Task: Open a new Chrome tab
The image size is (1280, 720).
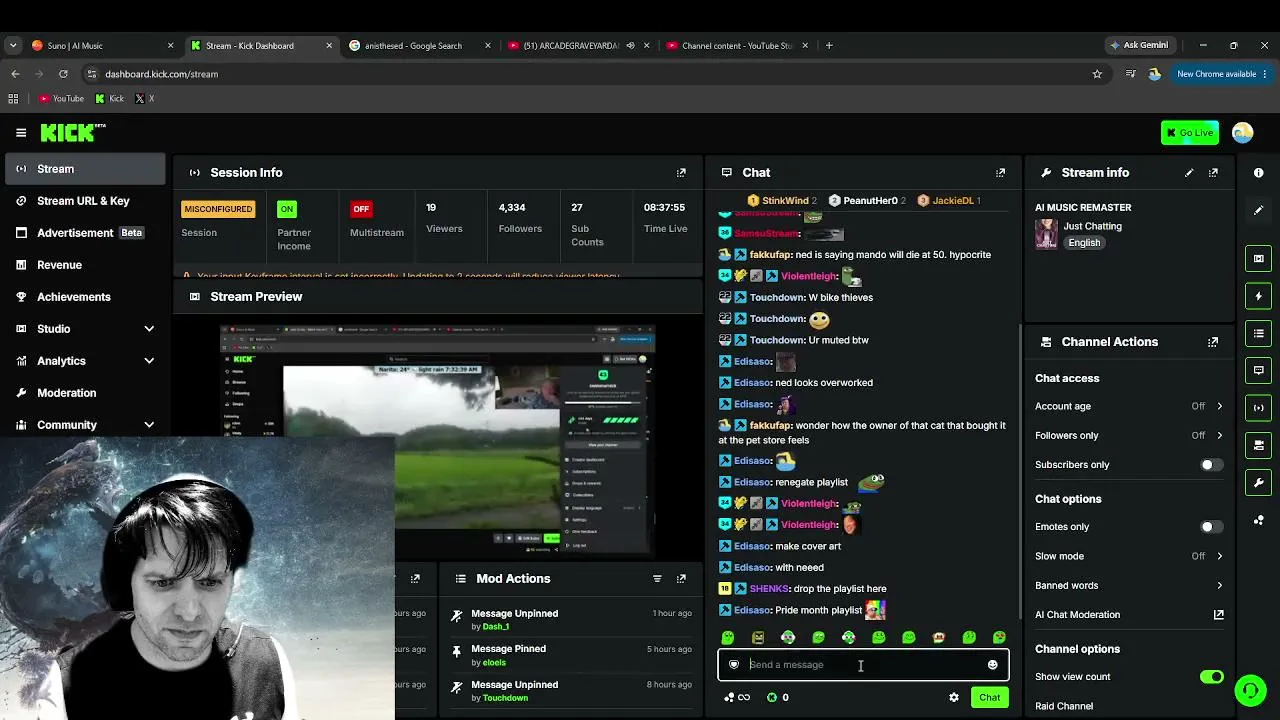Action: click(829, 45)
